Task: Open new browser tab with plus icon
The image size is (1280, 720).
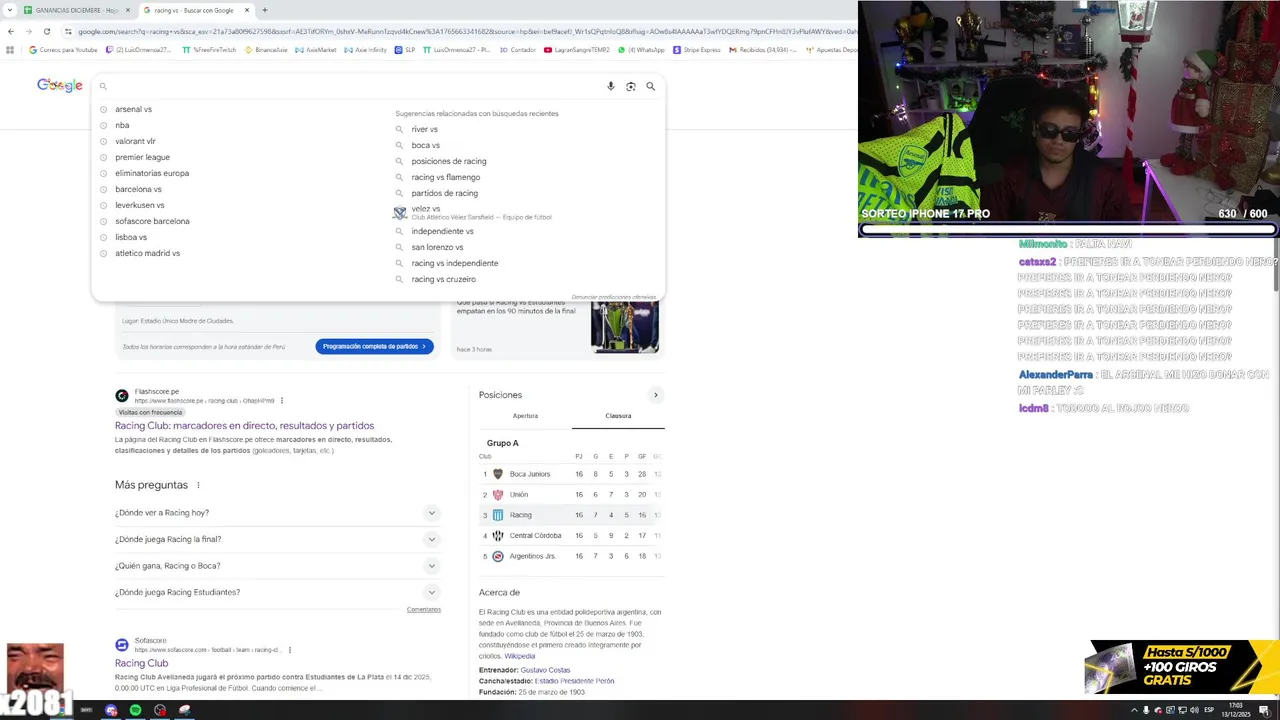Action: click(265, 10)
